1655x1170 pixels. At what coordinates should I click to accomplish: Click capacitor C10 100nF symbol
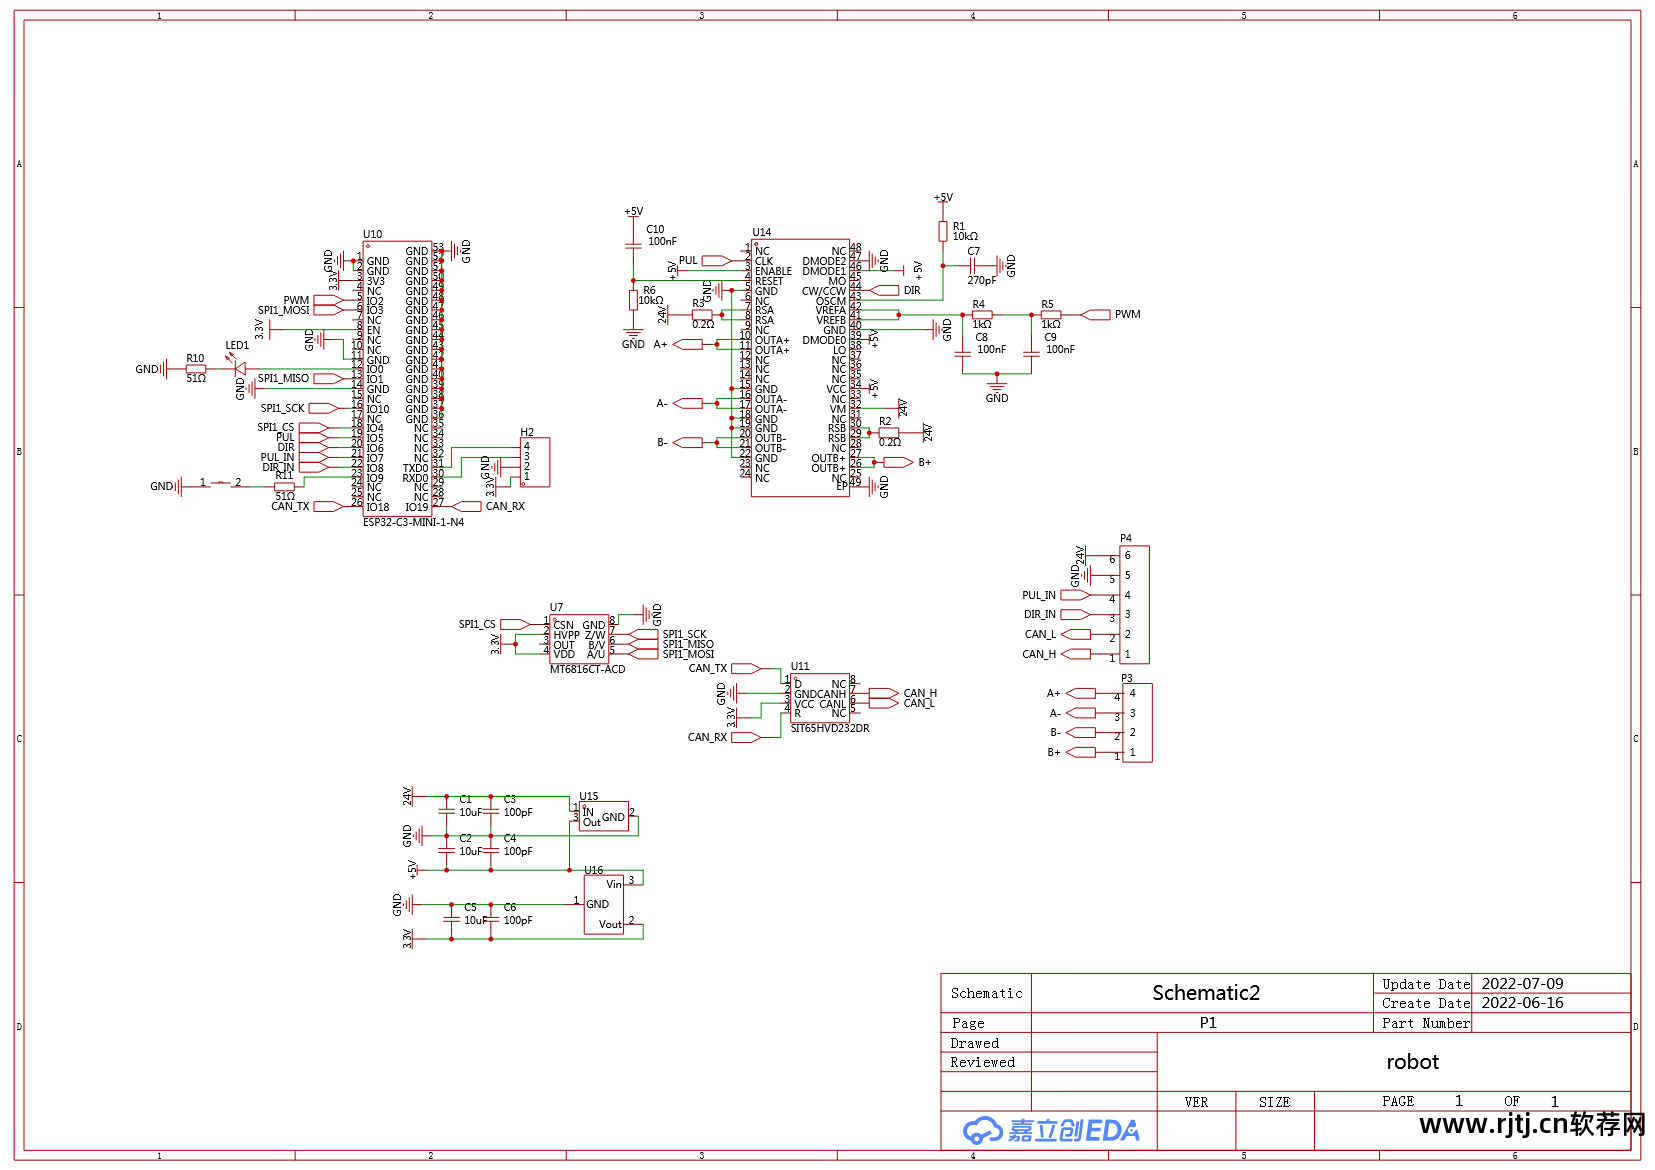click(633, 246)
